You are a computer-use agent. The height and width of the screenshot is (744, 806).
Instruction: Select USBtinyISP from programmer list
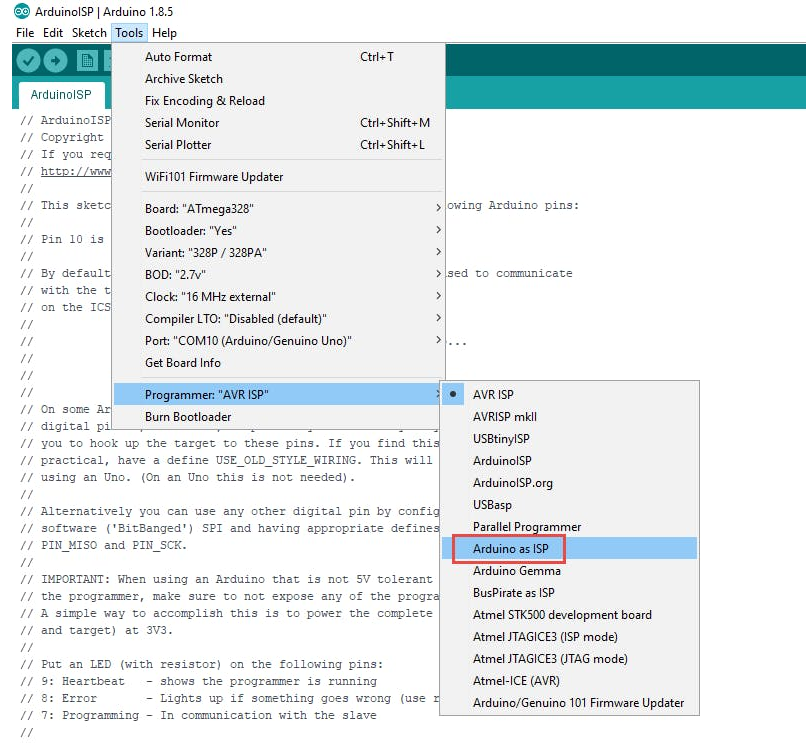pos(501,438)
